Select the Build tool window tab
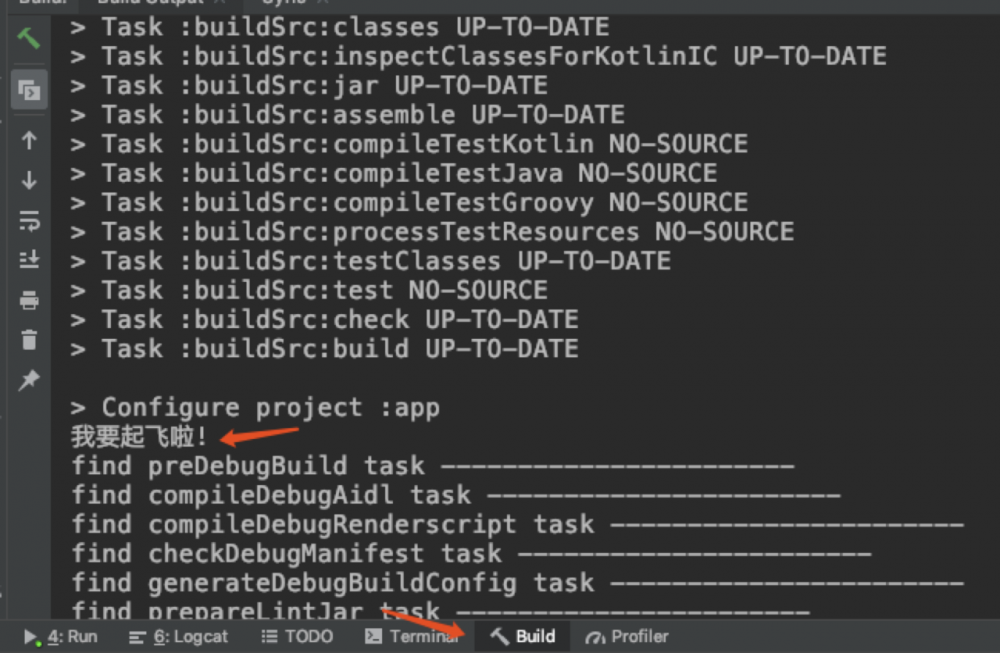The width and height of the screenshot is (1000, 653). coord(523,636)
